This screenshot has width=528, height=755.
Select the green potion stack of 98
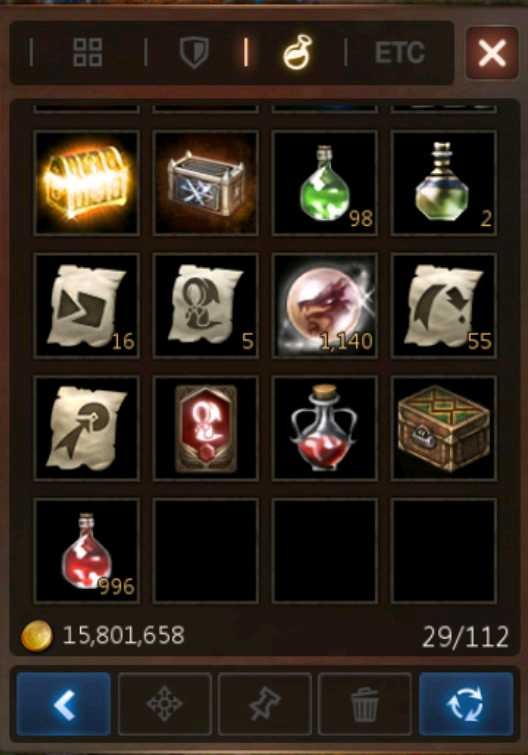325,182
